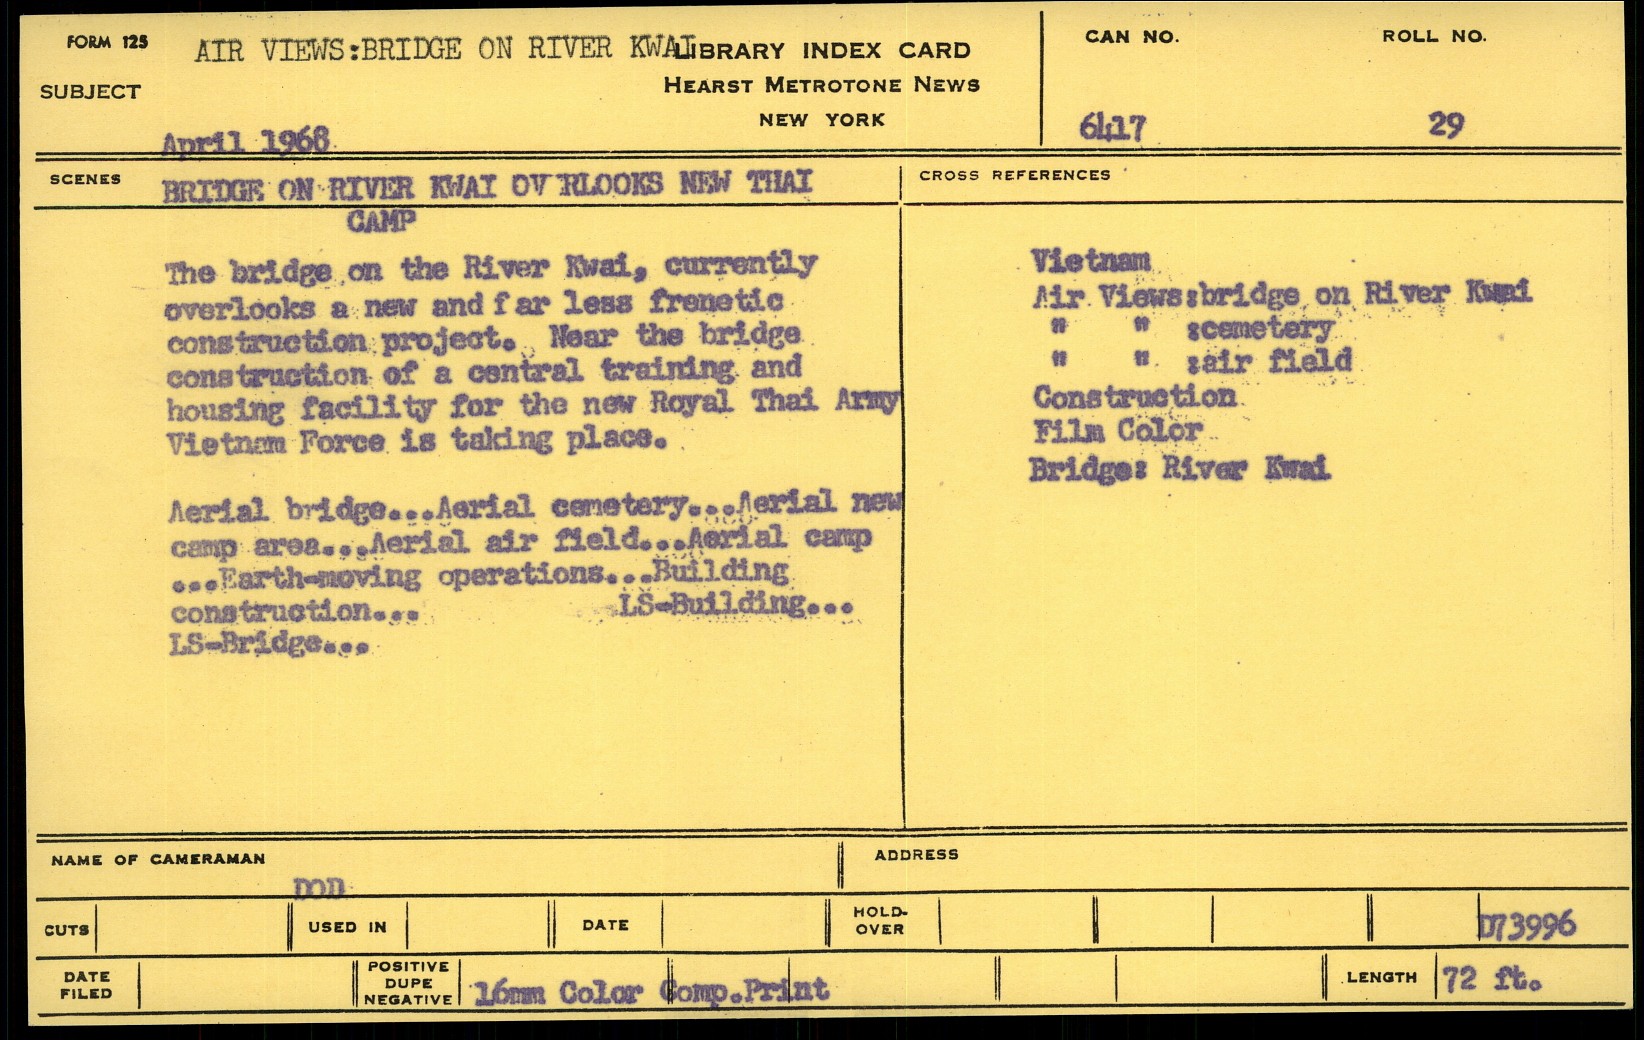
Task: Click the 'Cross References' header
Action: pos(1014,175)
